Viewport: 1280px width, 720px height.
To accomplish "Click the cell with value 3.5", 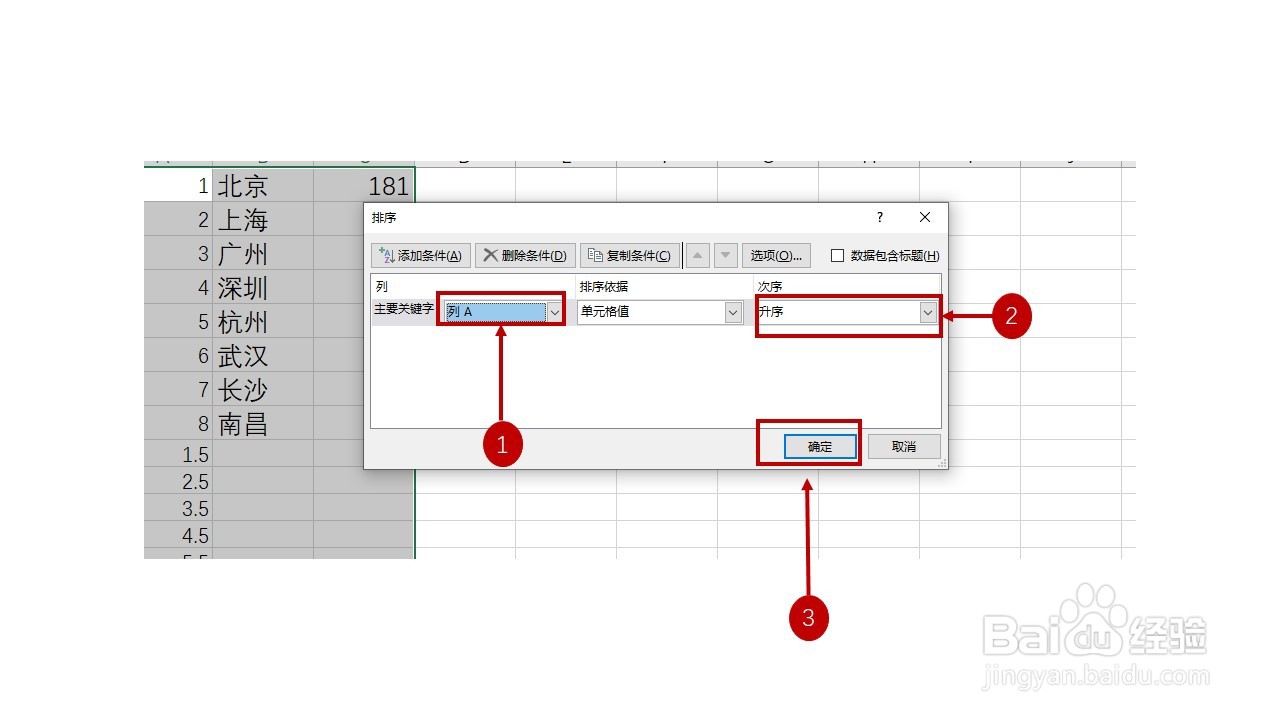I will pos(178,509).
